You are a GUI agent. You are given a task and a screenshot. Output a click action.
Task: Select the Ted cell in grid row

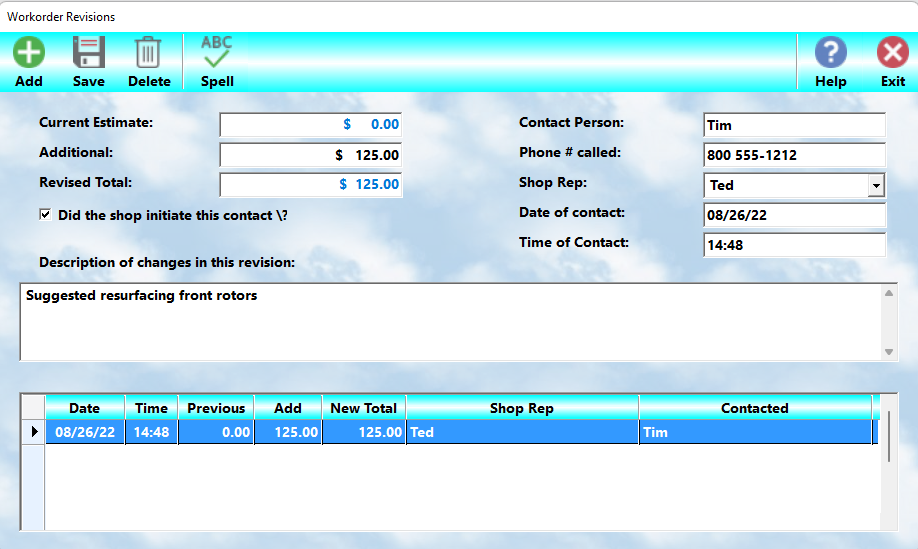pyautogui.click(x=522, y=432)
